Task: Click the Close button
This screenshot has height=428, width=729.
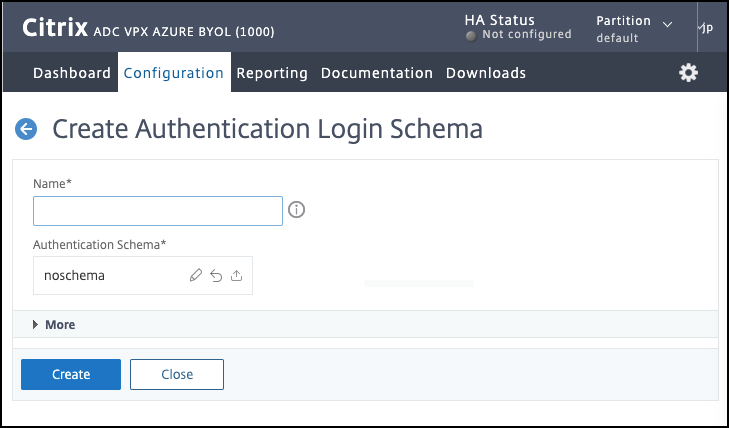Action: 177,374
